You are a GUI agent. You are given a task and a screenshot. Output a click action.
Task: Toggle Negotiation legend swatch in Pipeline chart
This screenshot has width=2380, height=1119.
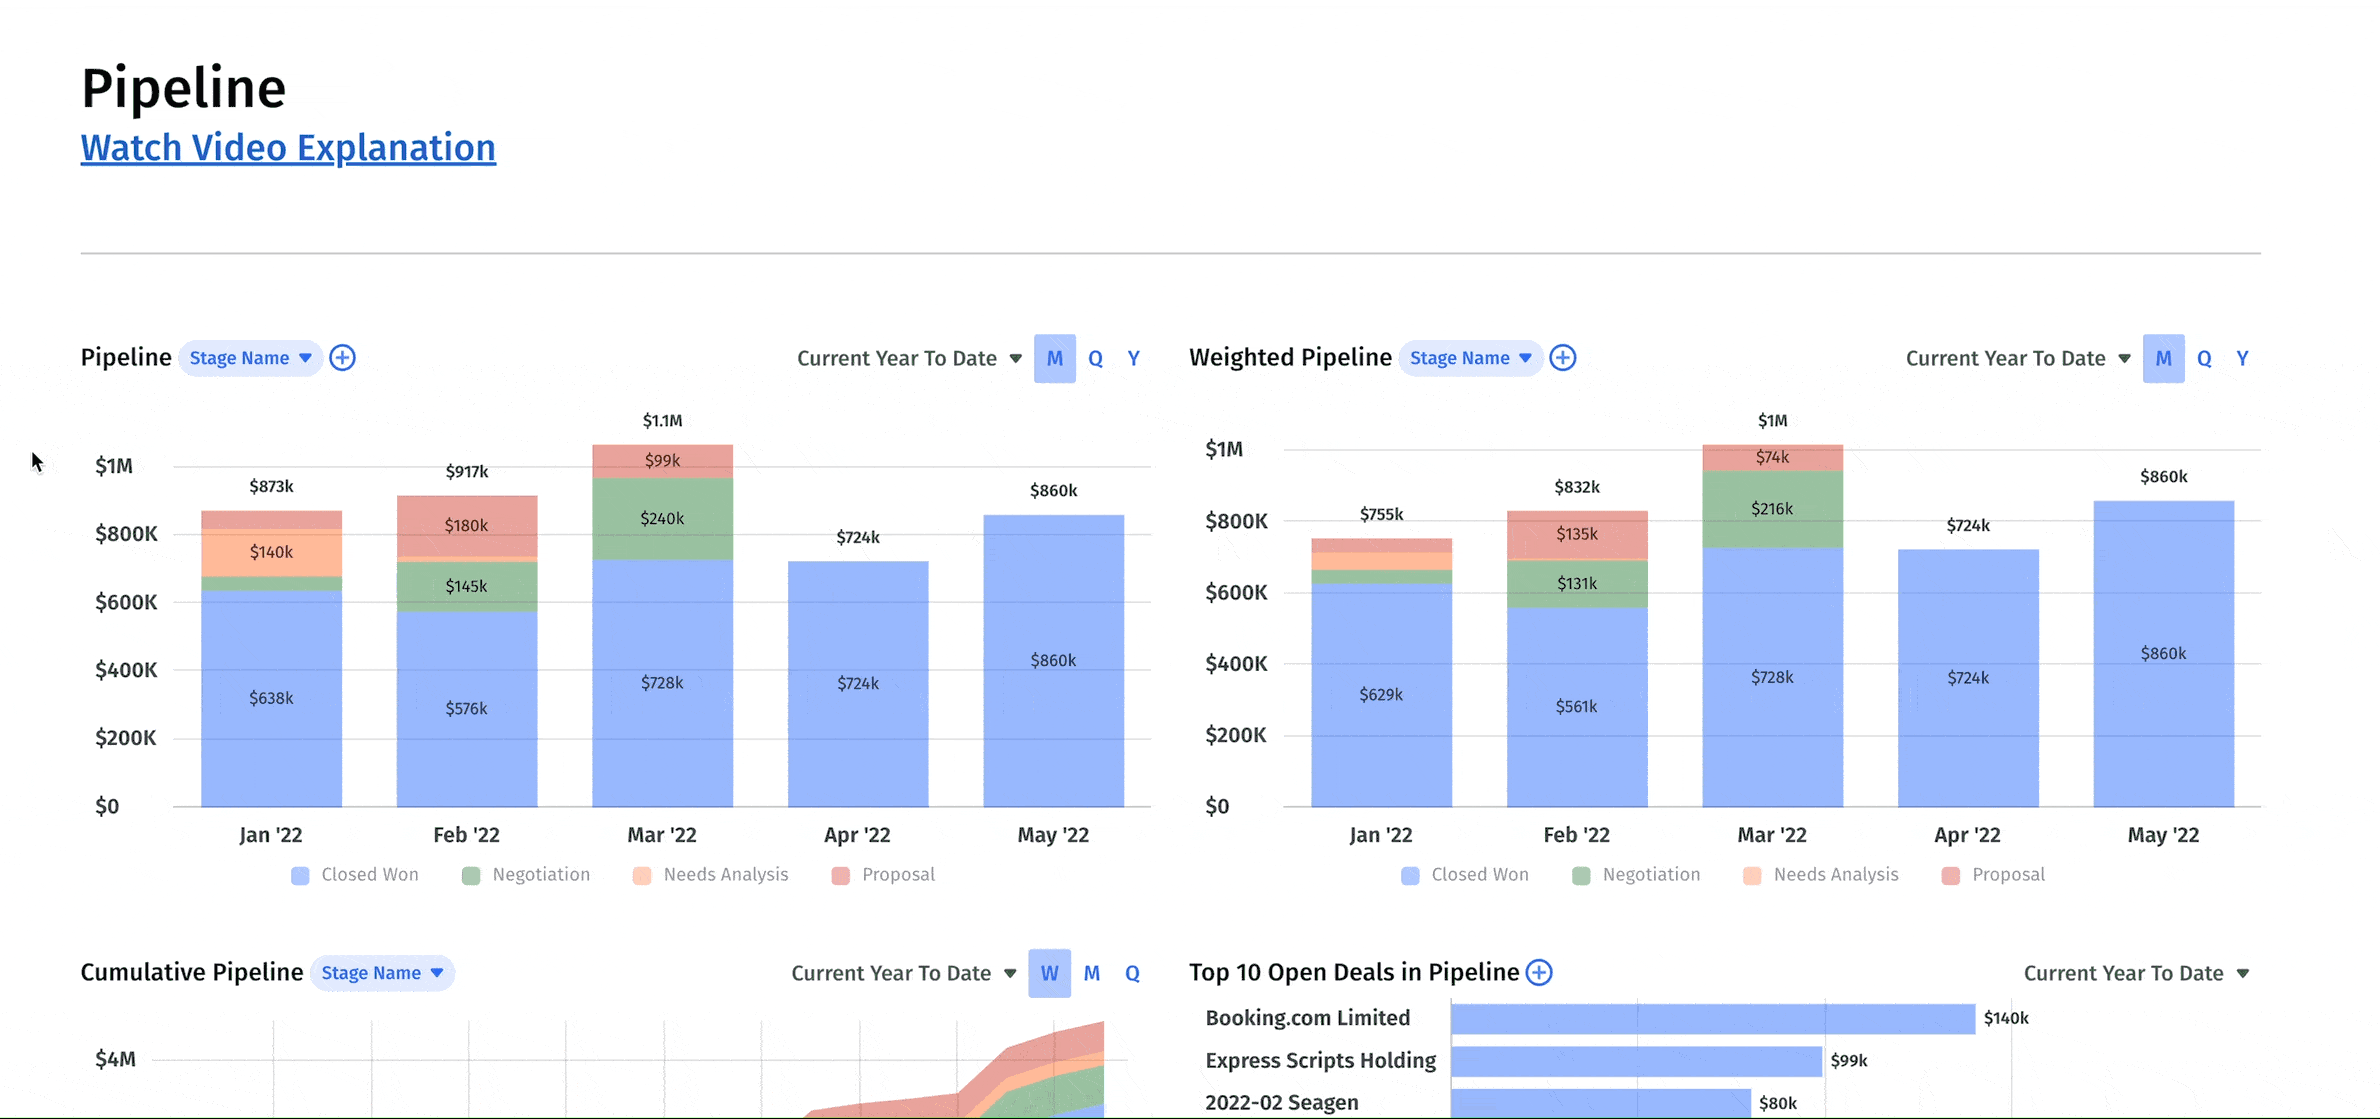click(x=471, y=876)
